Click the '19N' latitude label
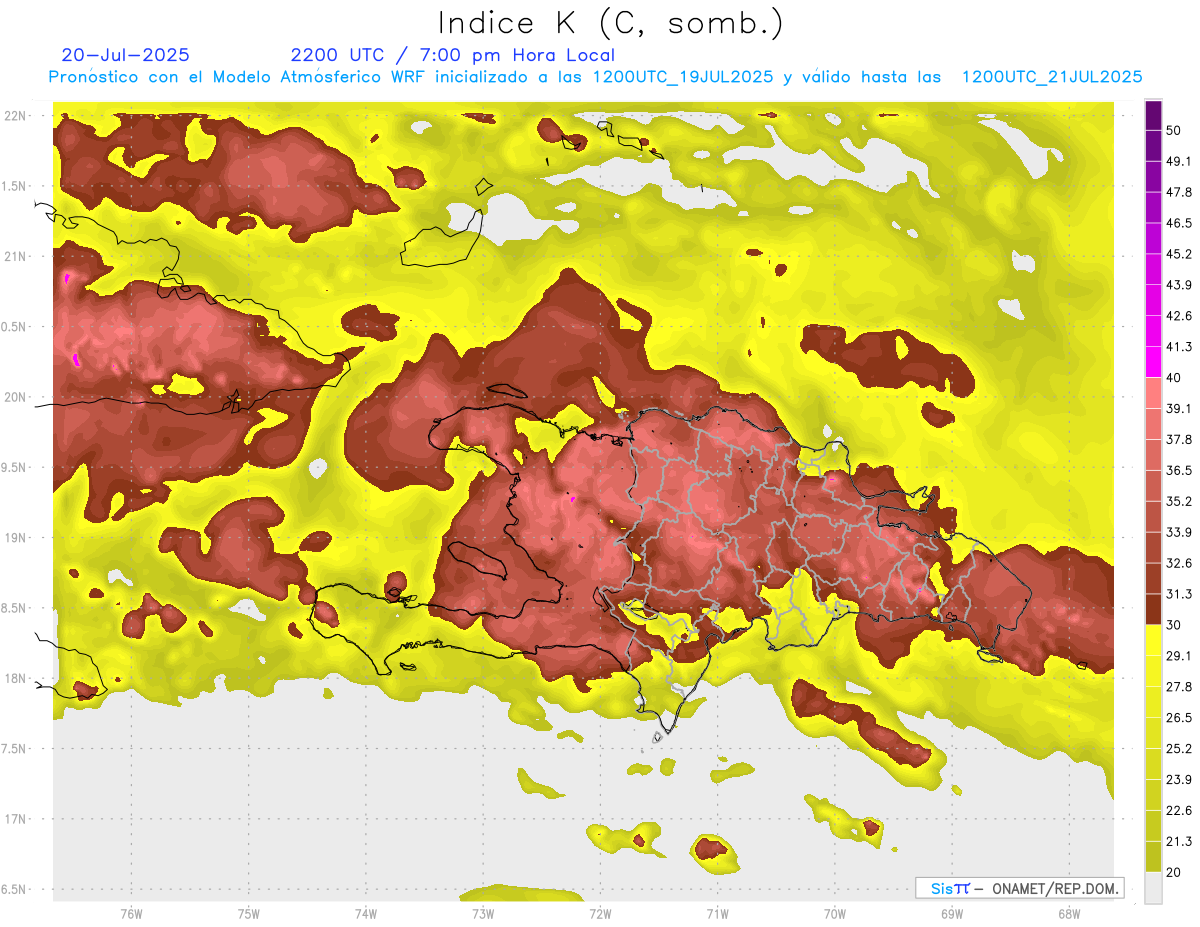The height and width of the screenshot is (927, 1200). [15, 538]
